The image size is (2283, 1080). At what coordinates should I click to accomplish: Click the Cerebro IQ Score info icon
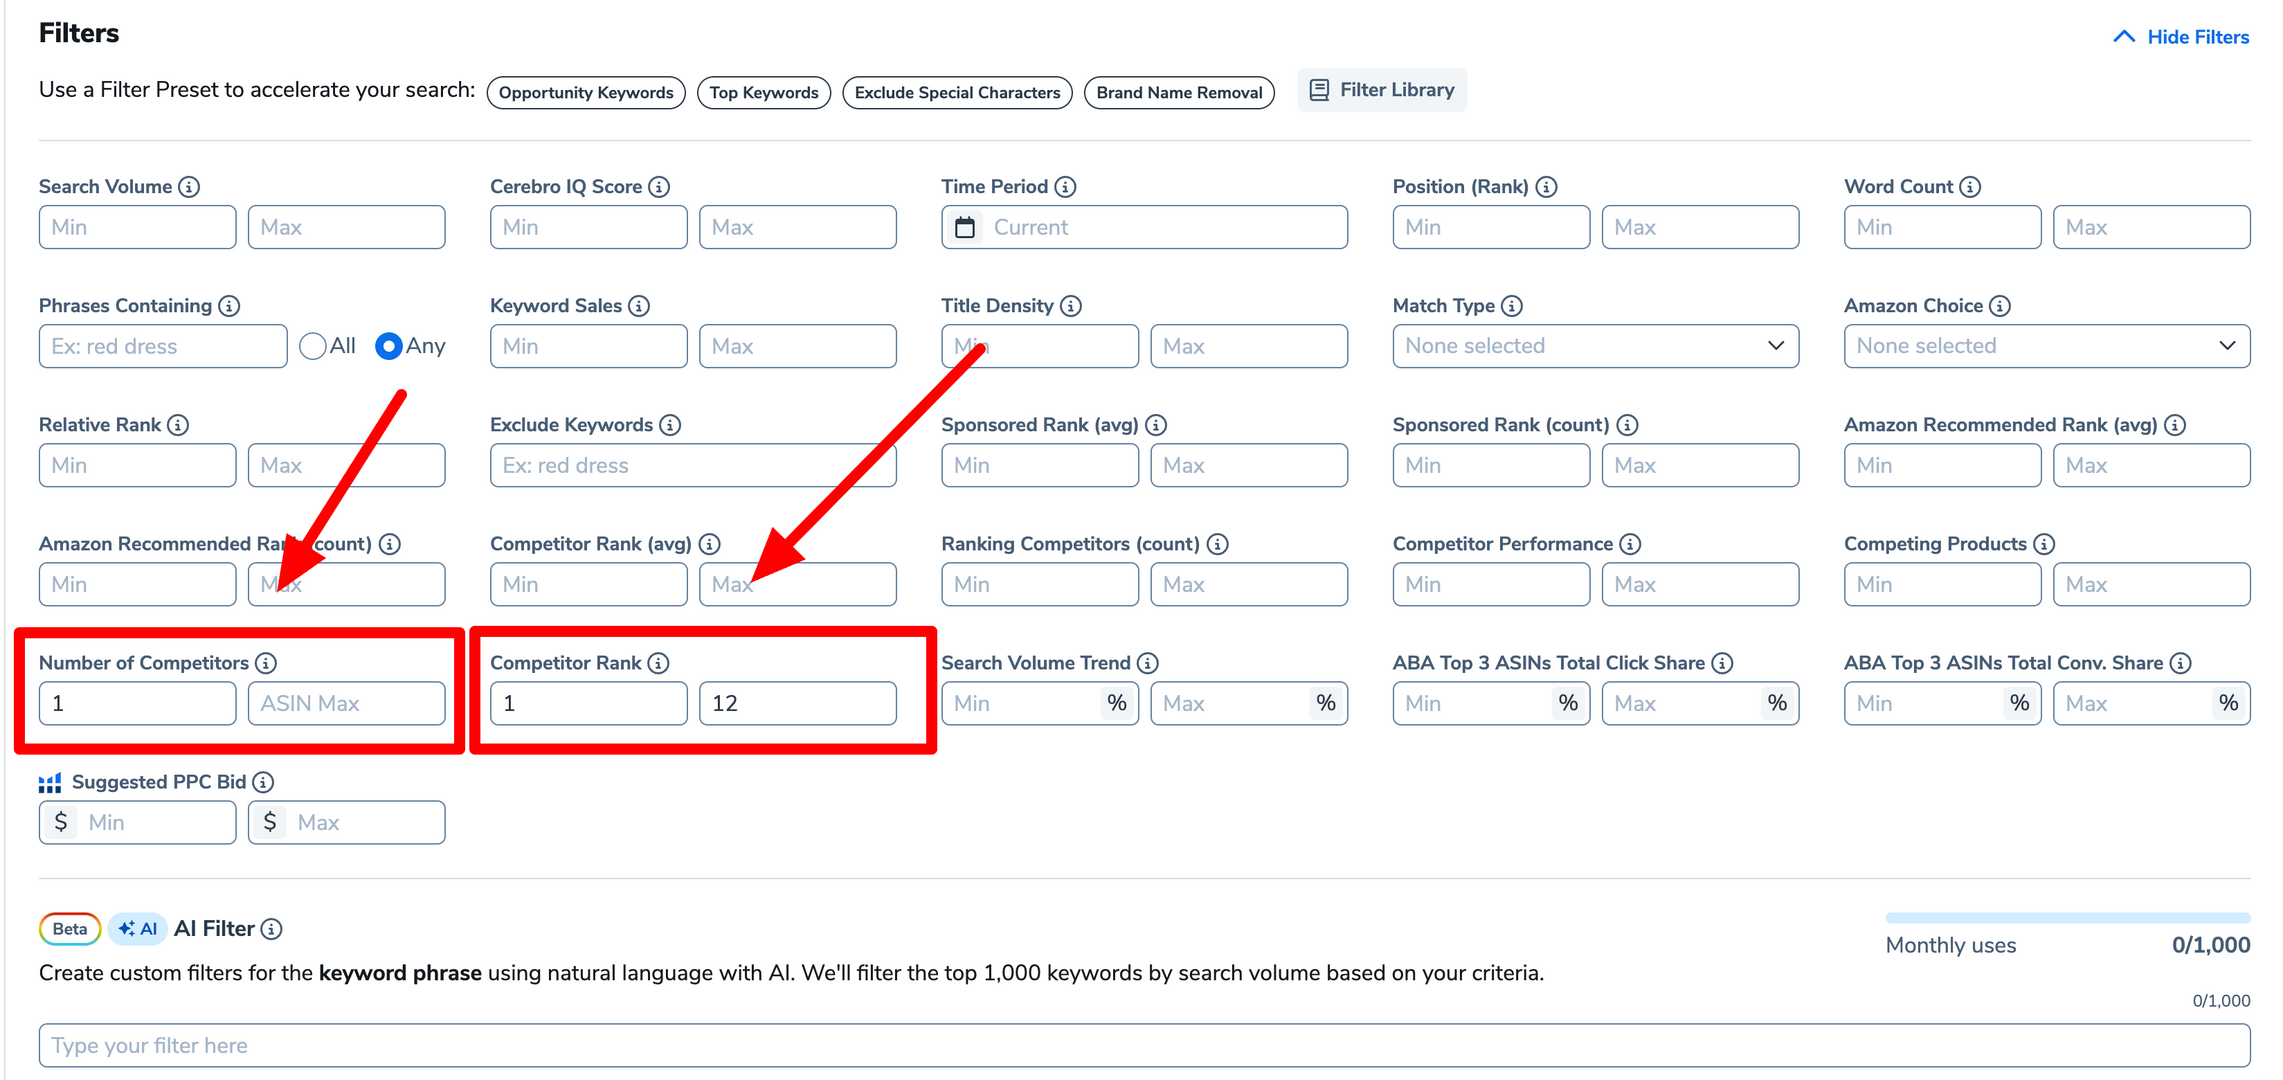point(659,187)
